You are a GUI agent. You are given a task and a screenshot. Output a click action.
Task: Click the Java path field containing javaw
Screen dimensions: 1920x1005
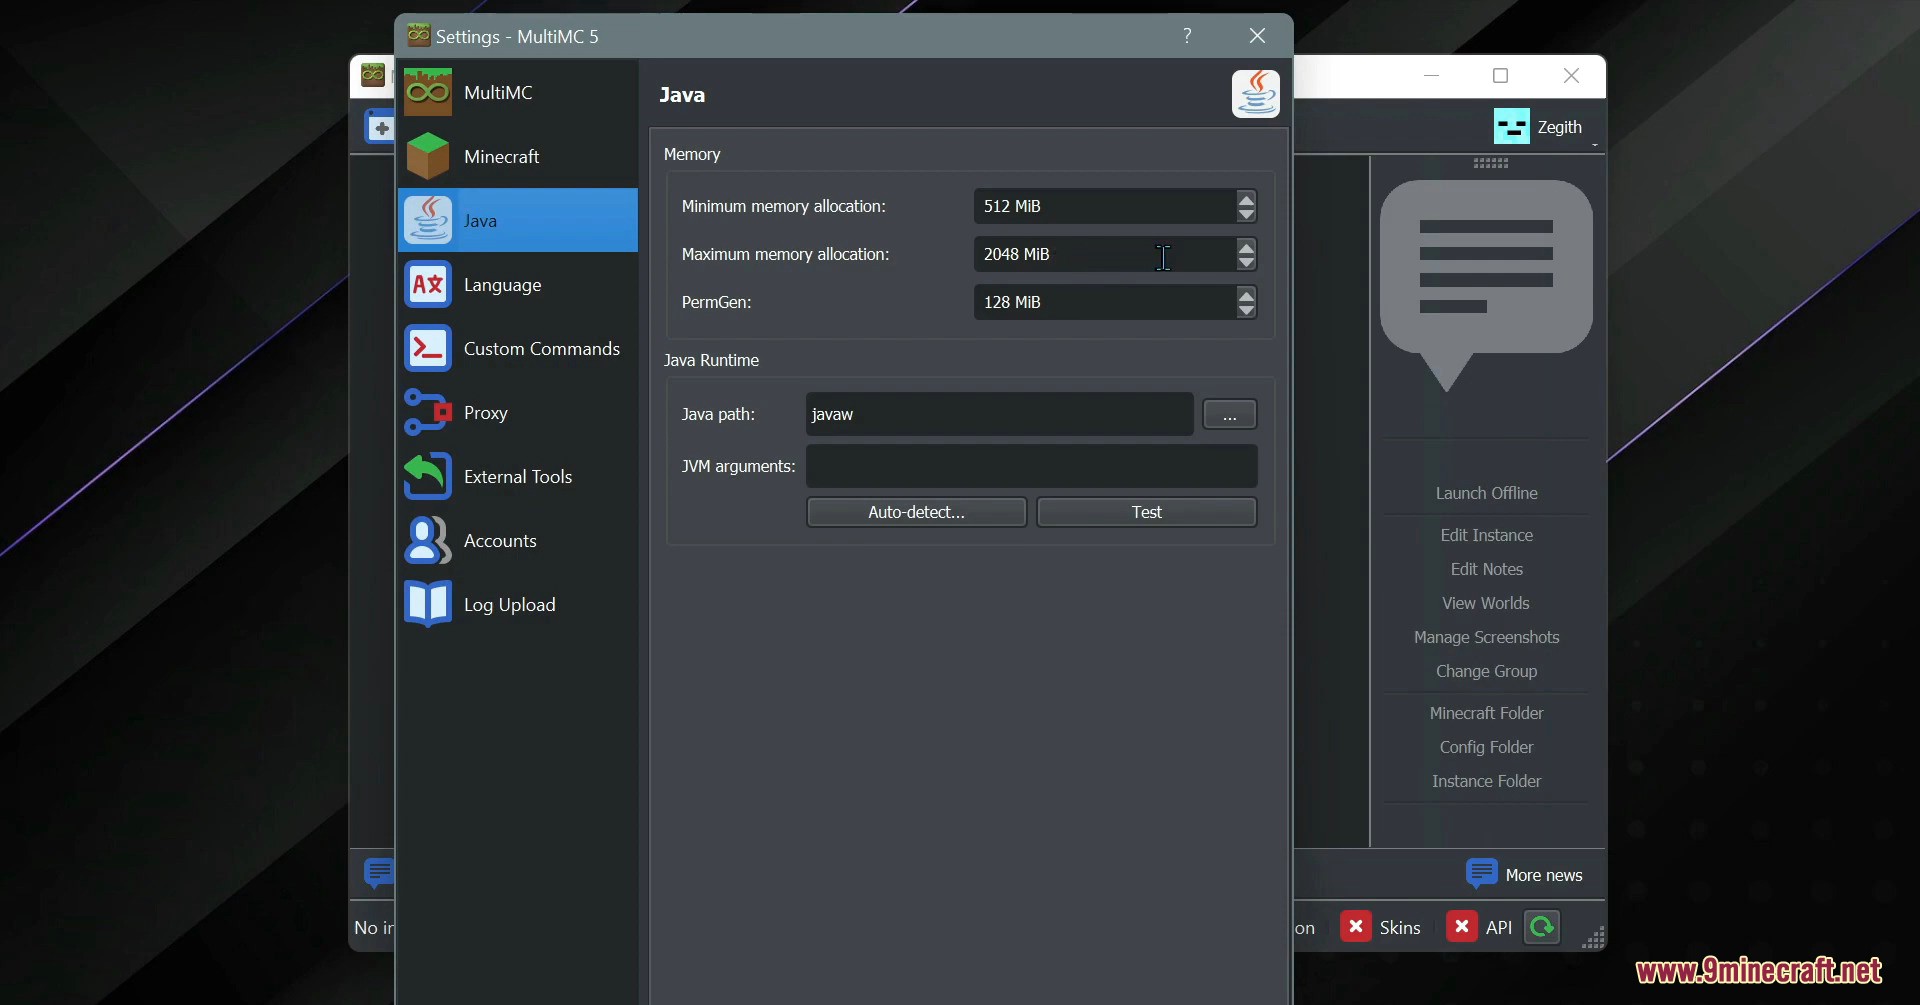[x=999, y=414]
